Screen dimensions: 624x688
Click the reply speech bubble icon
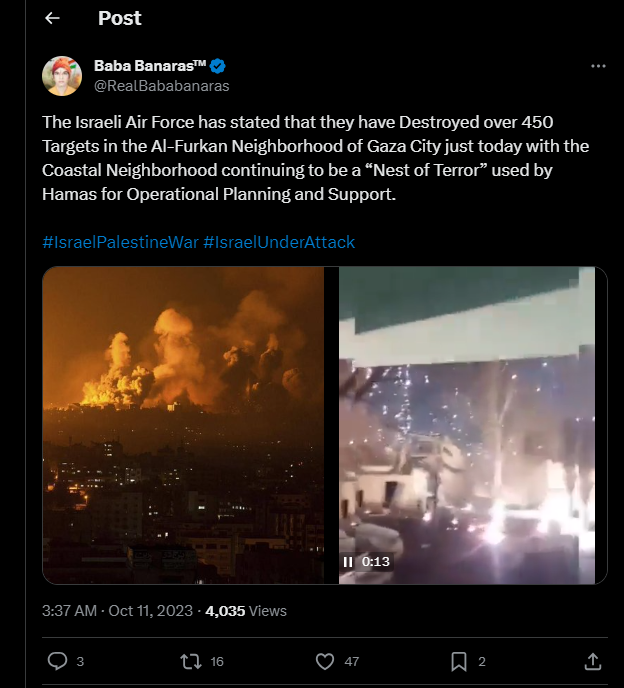pos(58,661)
